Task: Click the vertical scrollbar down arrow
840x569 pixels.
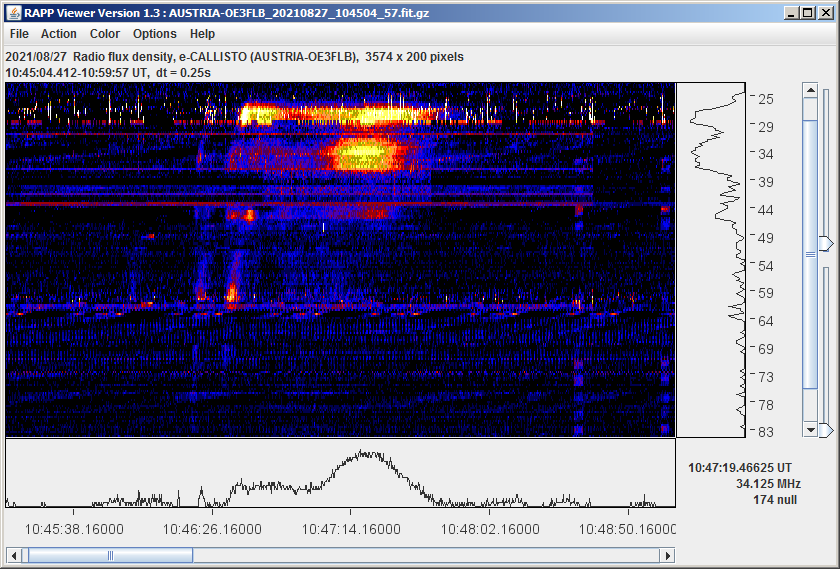Action: coord(811,430)
